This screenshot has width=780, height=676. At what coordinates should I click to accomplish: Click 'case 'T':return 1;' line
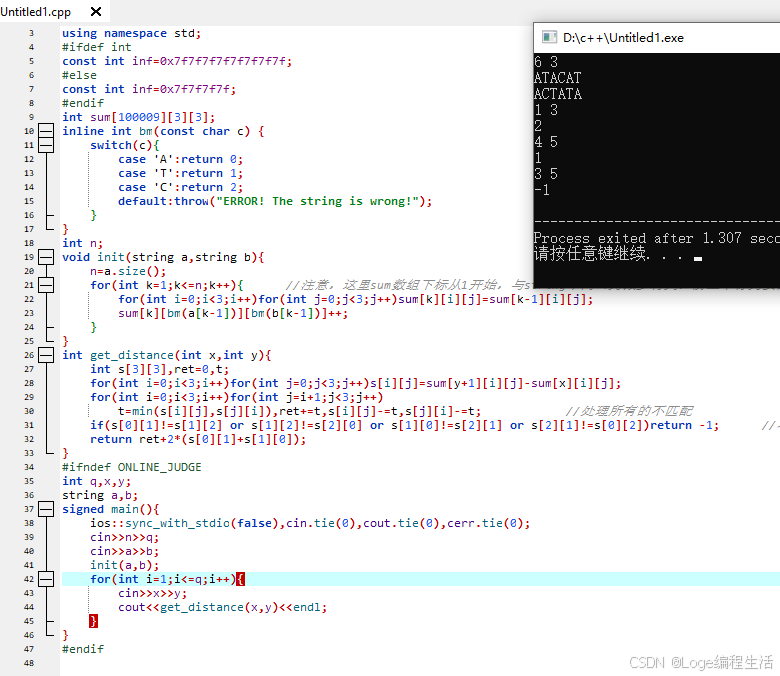tap(181, 173)
